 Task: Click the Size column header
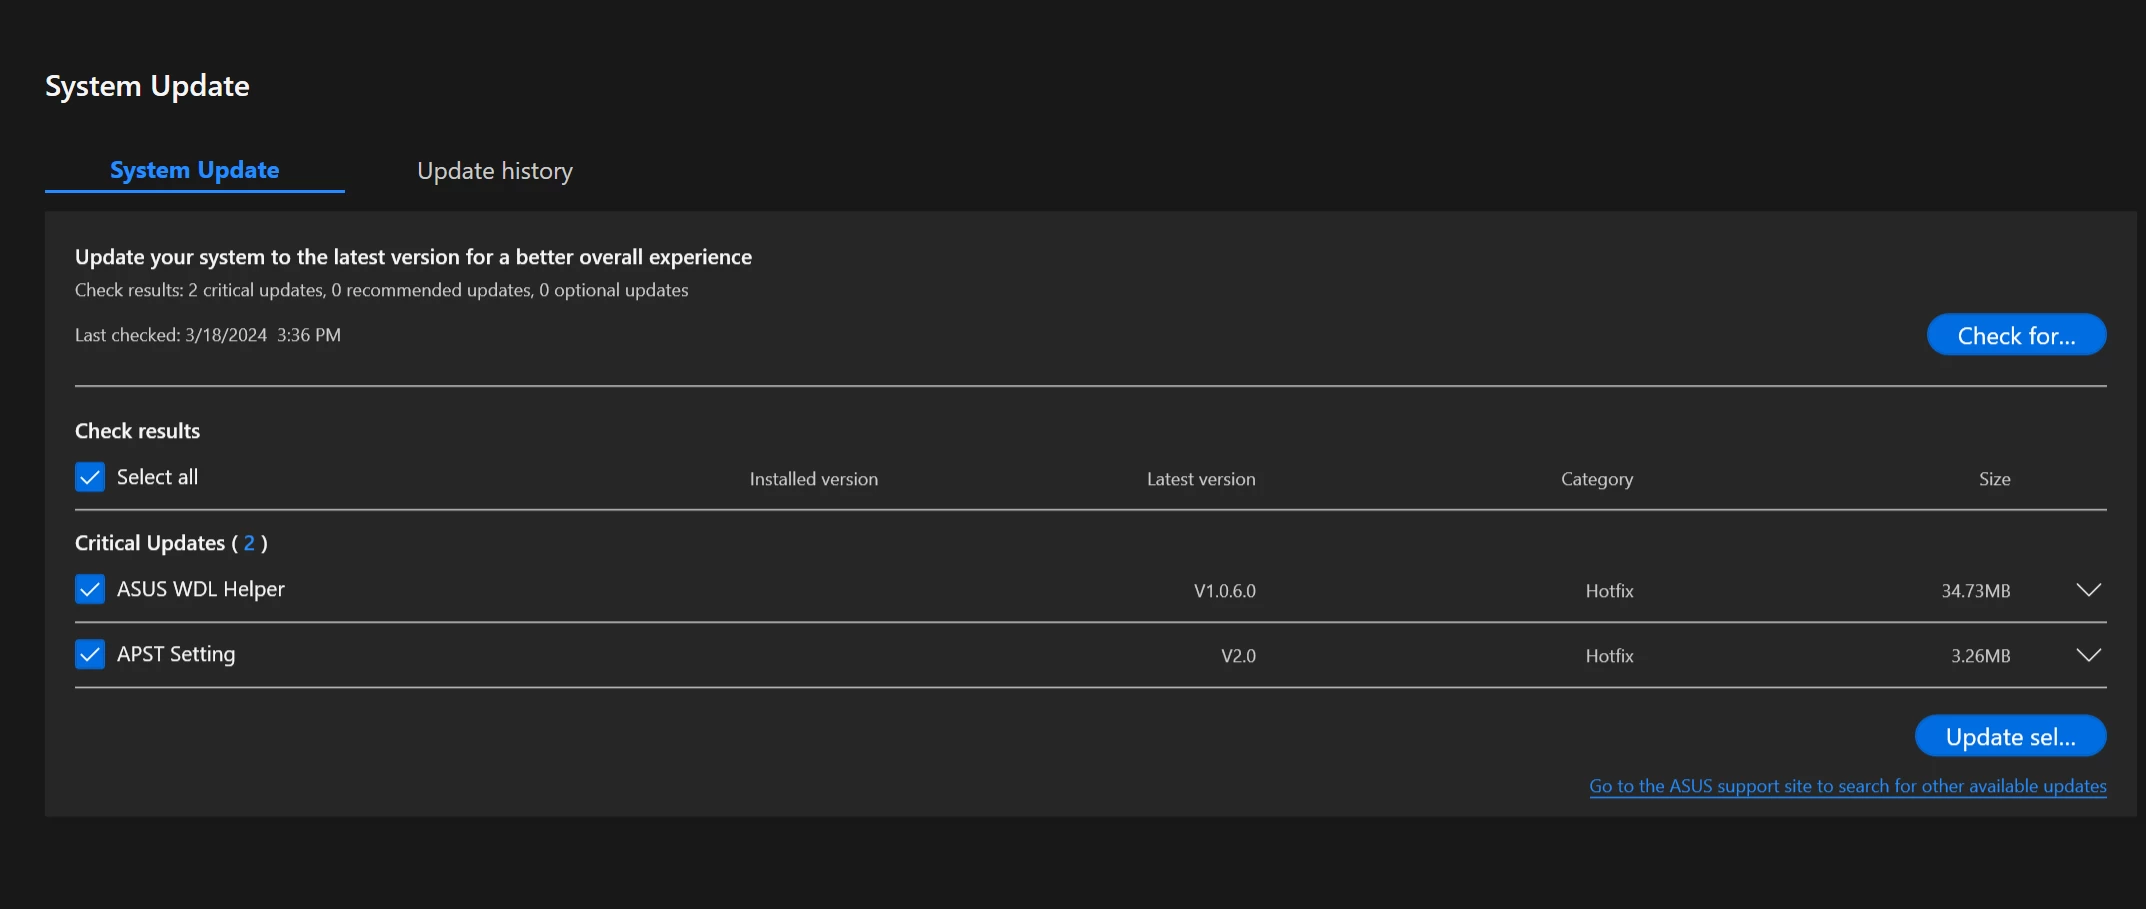(1994, 479)
